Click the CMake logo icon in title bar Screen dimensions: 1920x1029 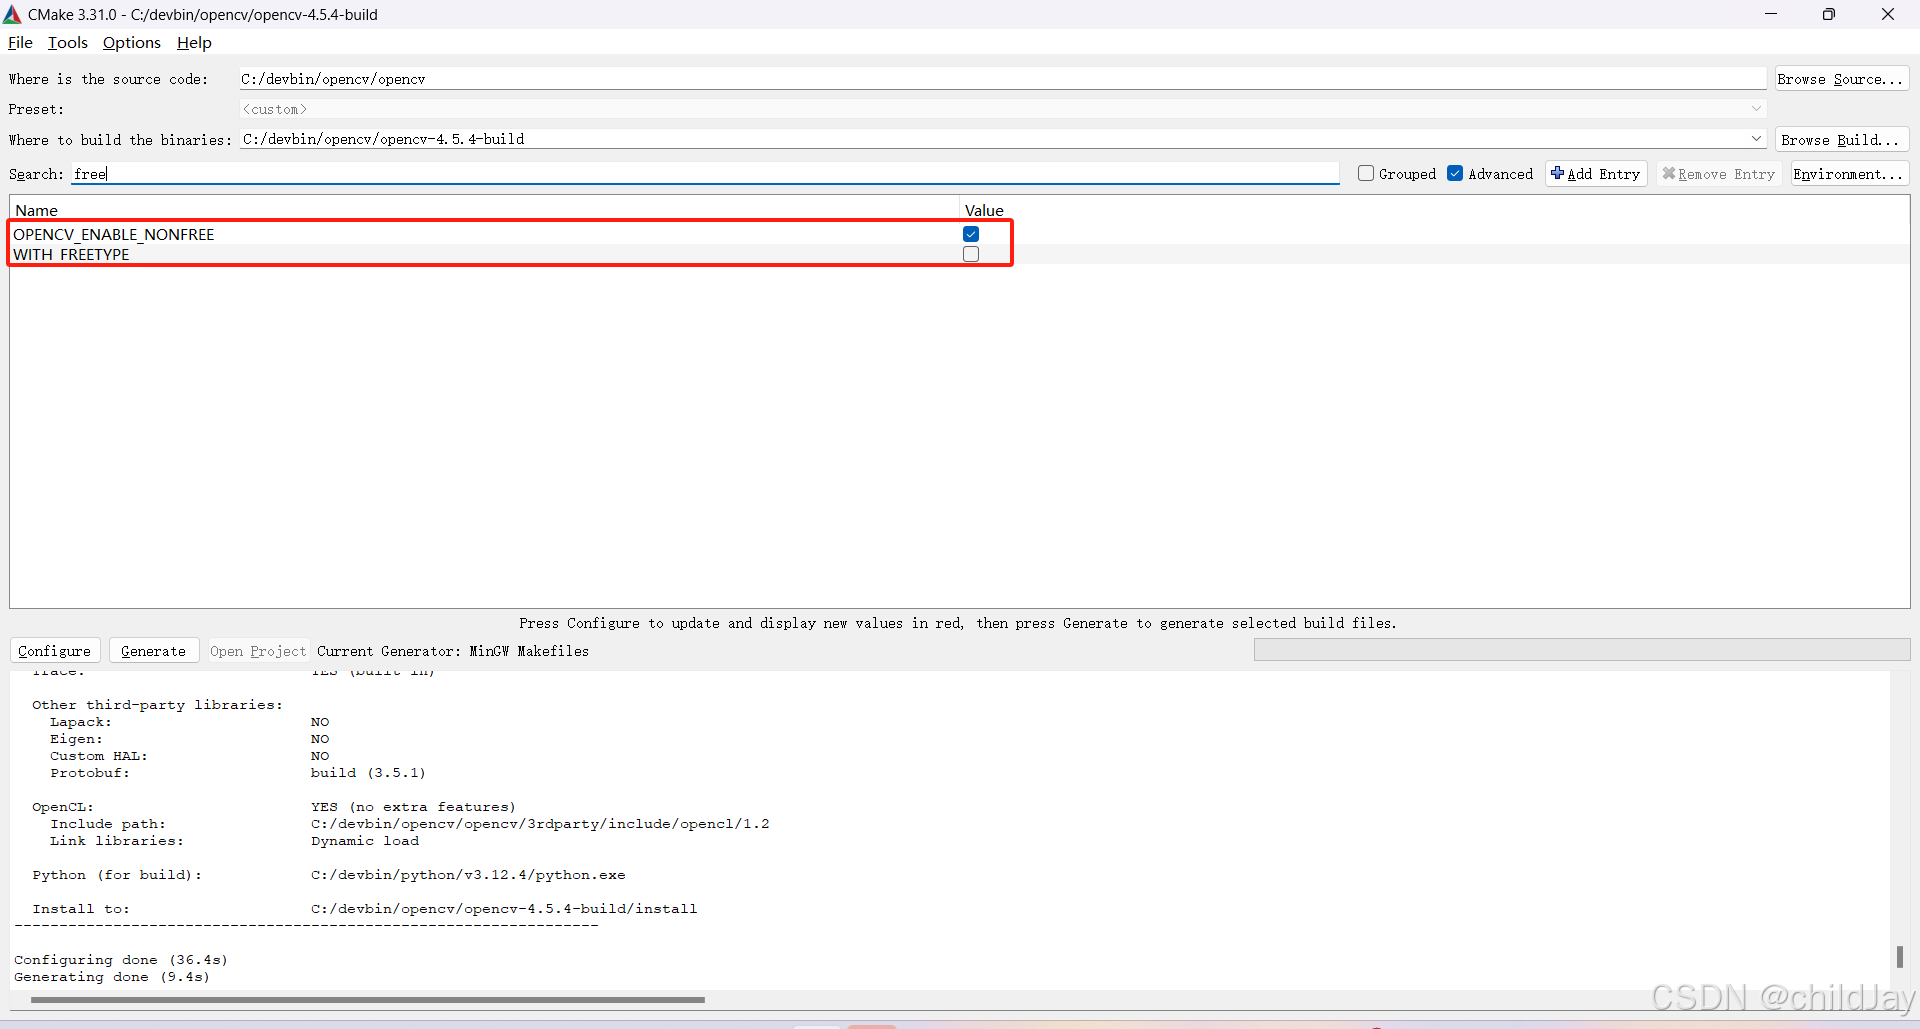(x=12, y=14)
